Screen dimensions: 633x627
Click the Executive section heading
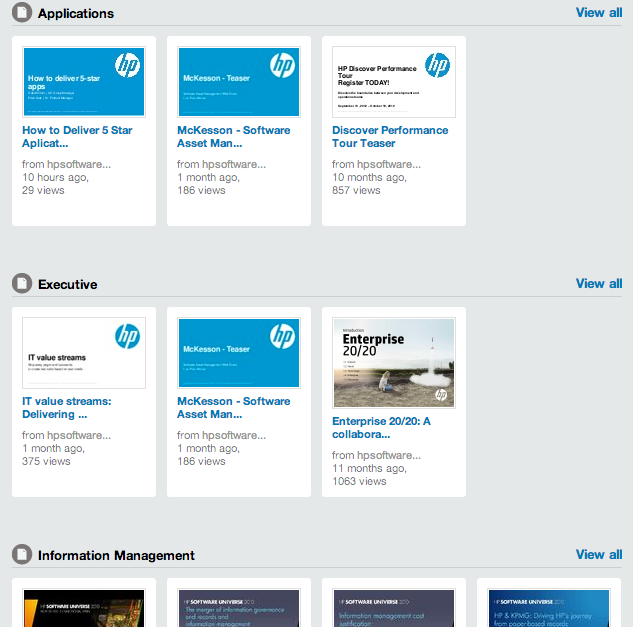pos(67,284)
